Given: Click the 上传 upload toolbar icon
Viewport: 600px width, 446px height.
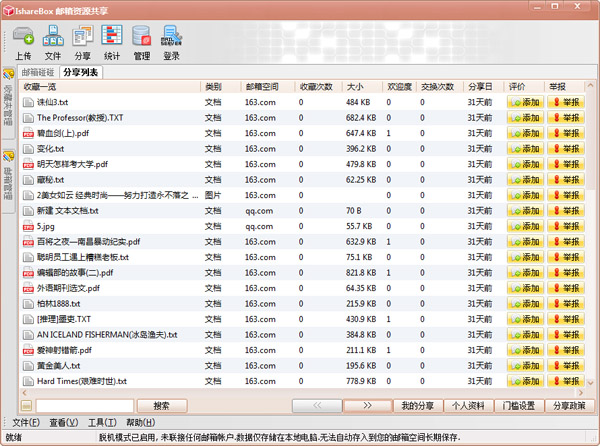Looking at the screenshot, I should tap(24, 42).
